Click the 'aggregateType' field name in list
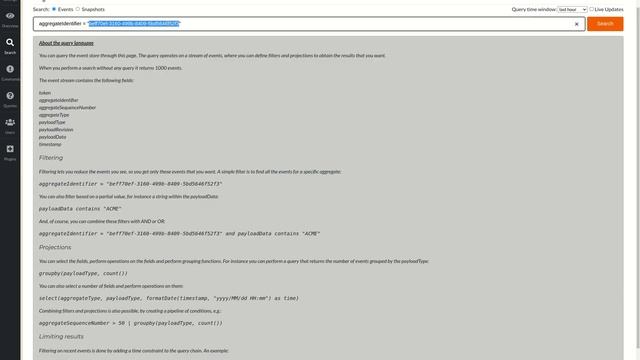The height and width of the screenshot is (360, 640). 54,115
